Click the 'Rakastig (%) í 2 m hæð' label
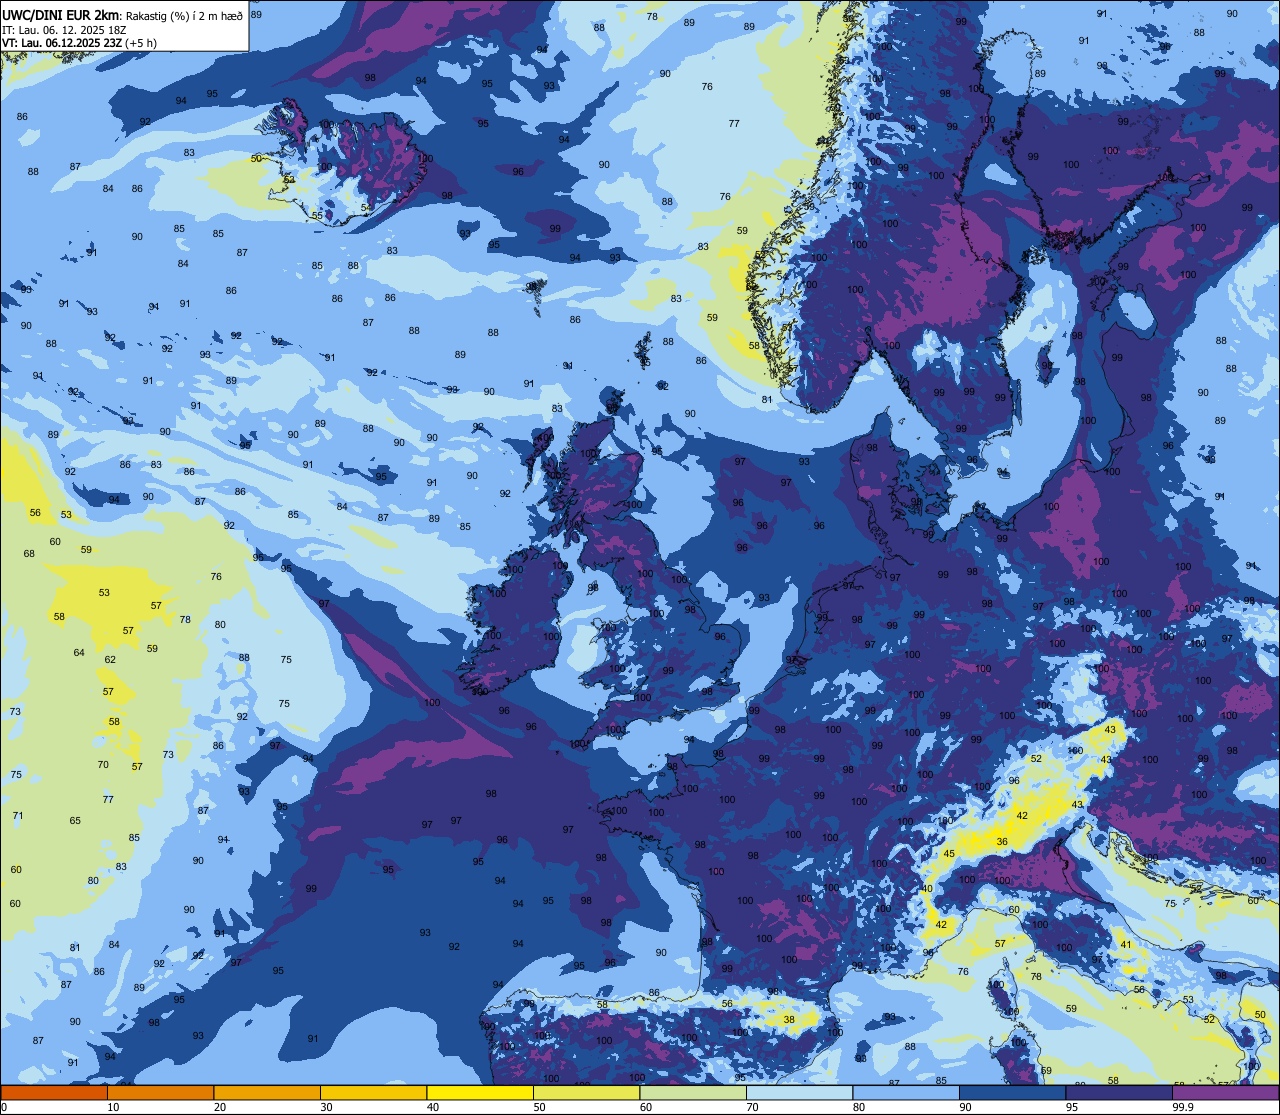The image size is (1280, 1115). [x=184, y=16]
